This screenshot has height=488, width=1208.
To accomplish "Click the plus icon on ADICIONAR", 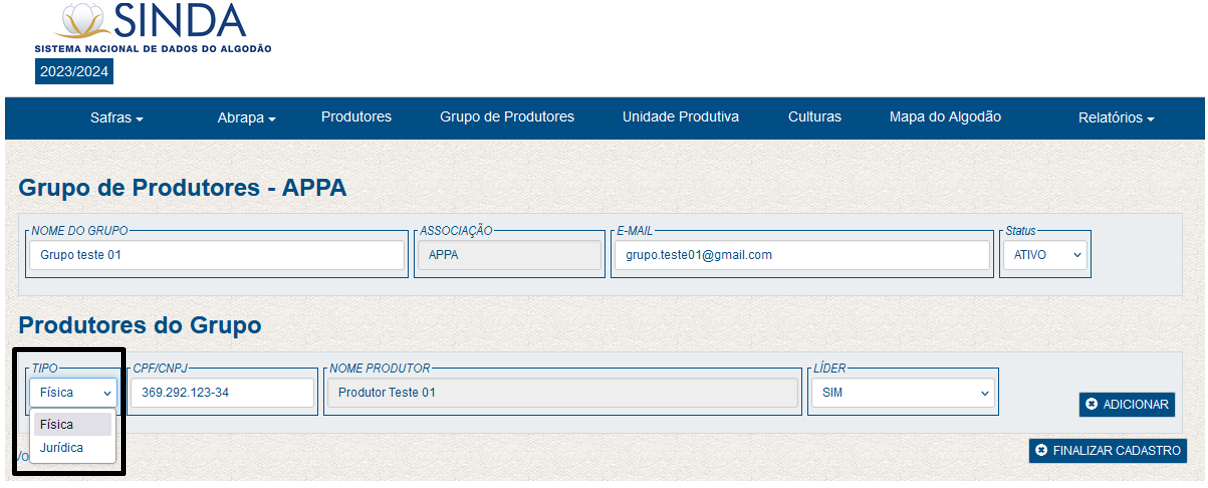I will coord(1092,404).
